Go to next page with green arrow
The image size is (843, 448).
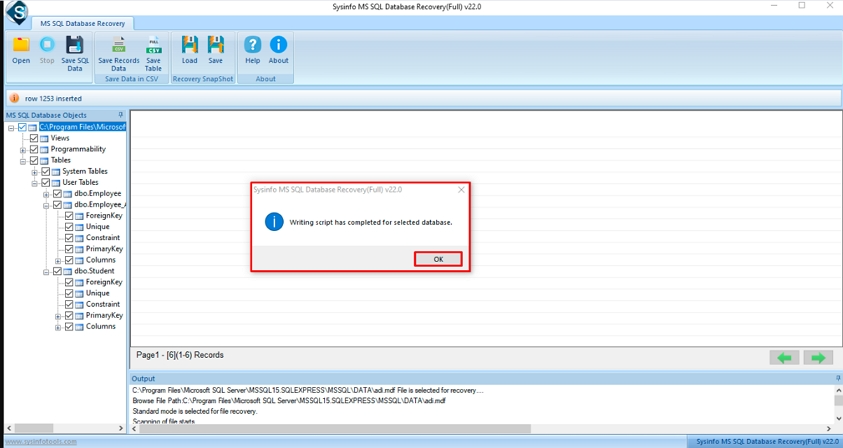pyautogui.click(x=818, y=357)
